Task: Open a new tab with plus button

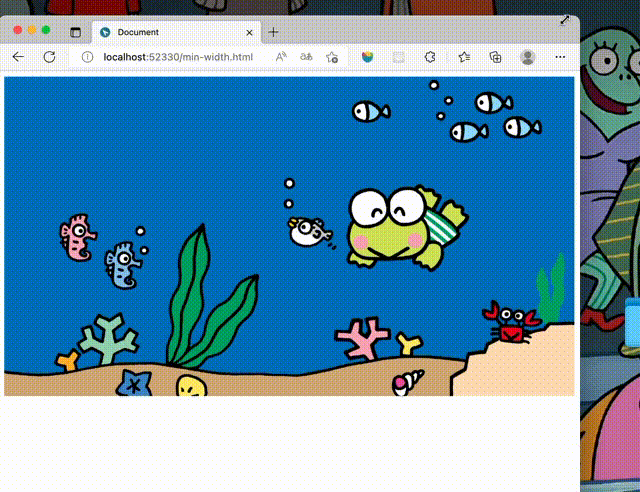Action: (273, 32)
